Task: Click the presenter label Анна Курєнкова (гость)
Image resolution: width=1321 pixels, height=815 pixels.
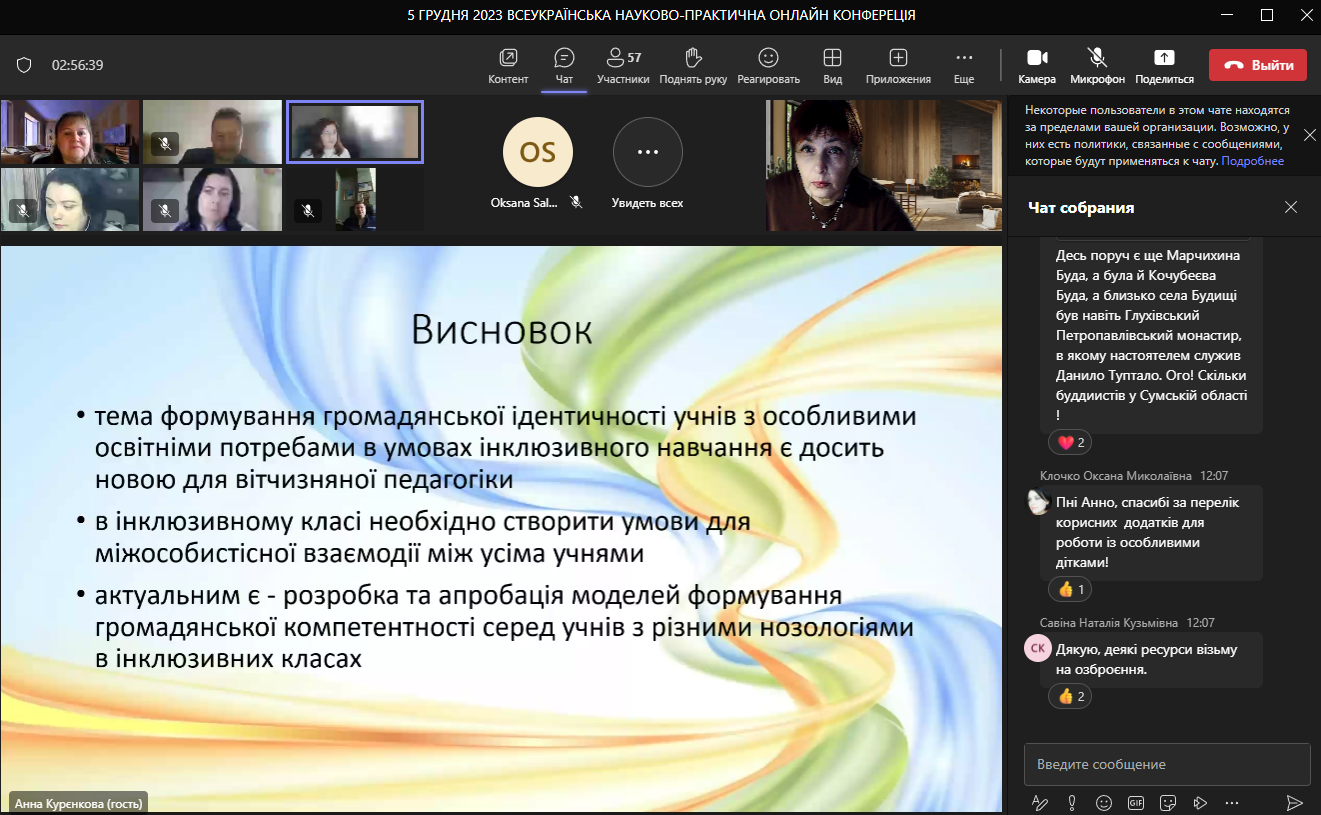Action: pos(79,802)
